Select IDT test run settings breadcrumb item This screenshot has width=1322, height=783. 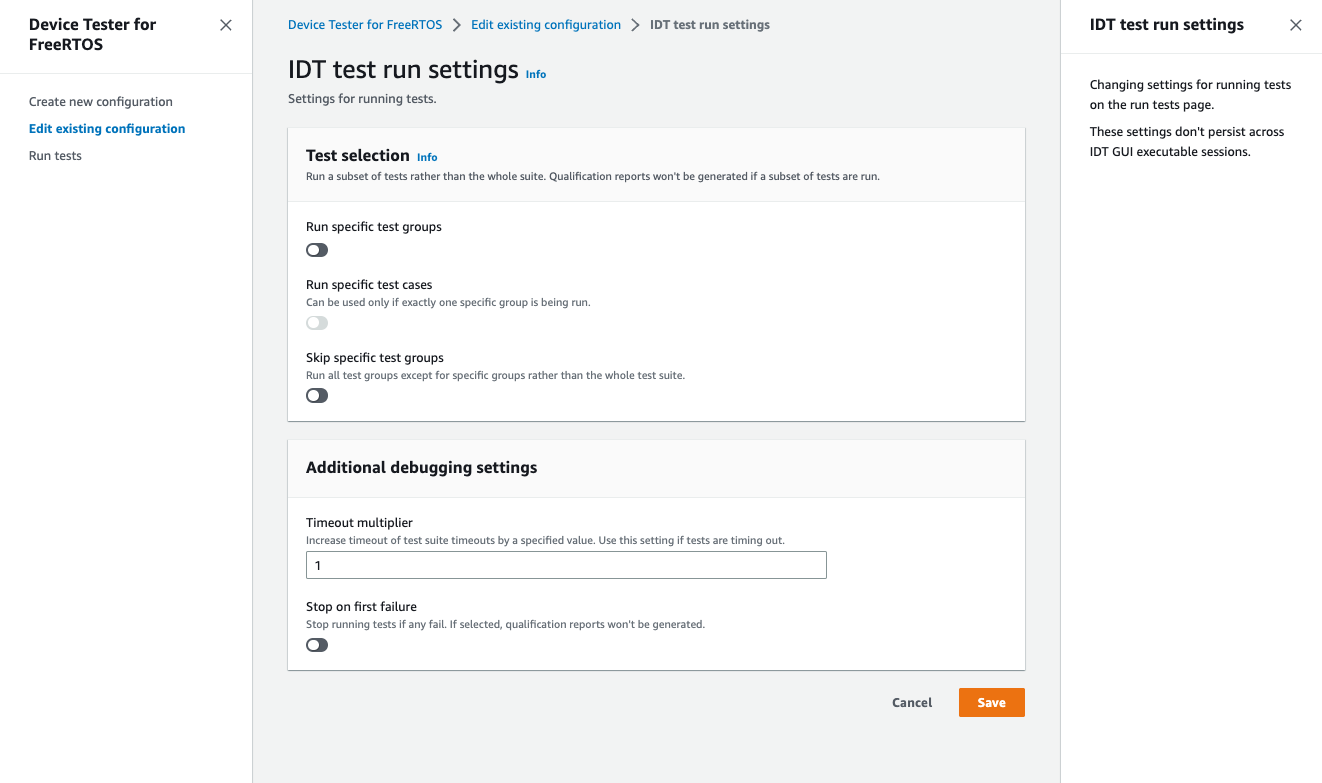[710, 24]
